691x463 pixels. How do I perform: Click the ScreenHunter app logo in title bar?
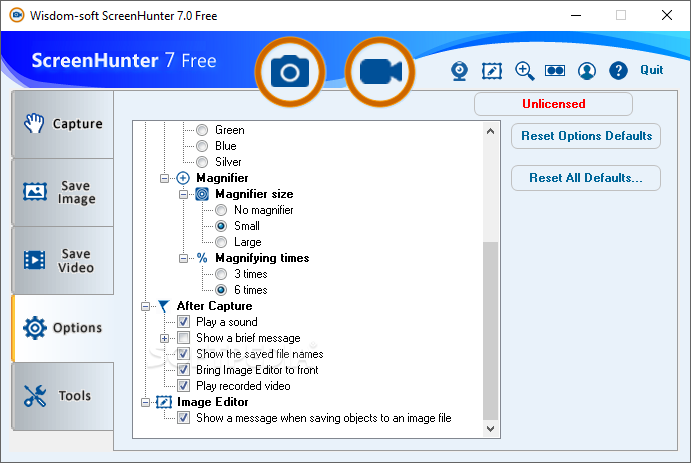coord(17,15)
